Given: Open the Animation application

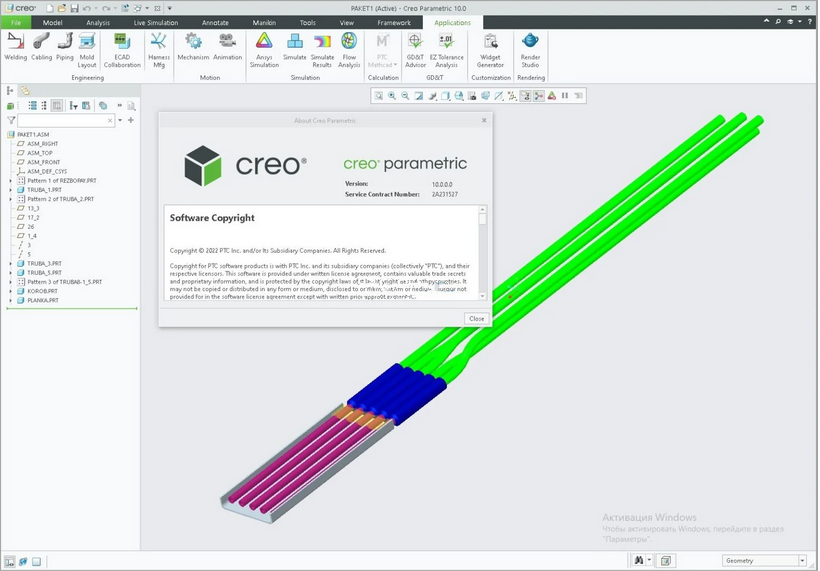Looking at the screenshot, I should coord(227,46).
